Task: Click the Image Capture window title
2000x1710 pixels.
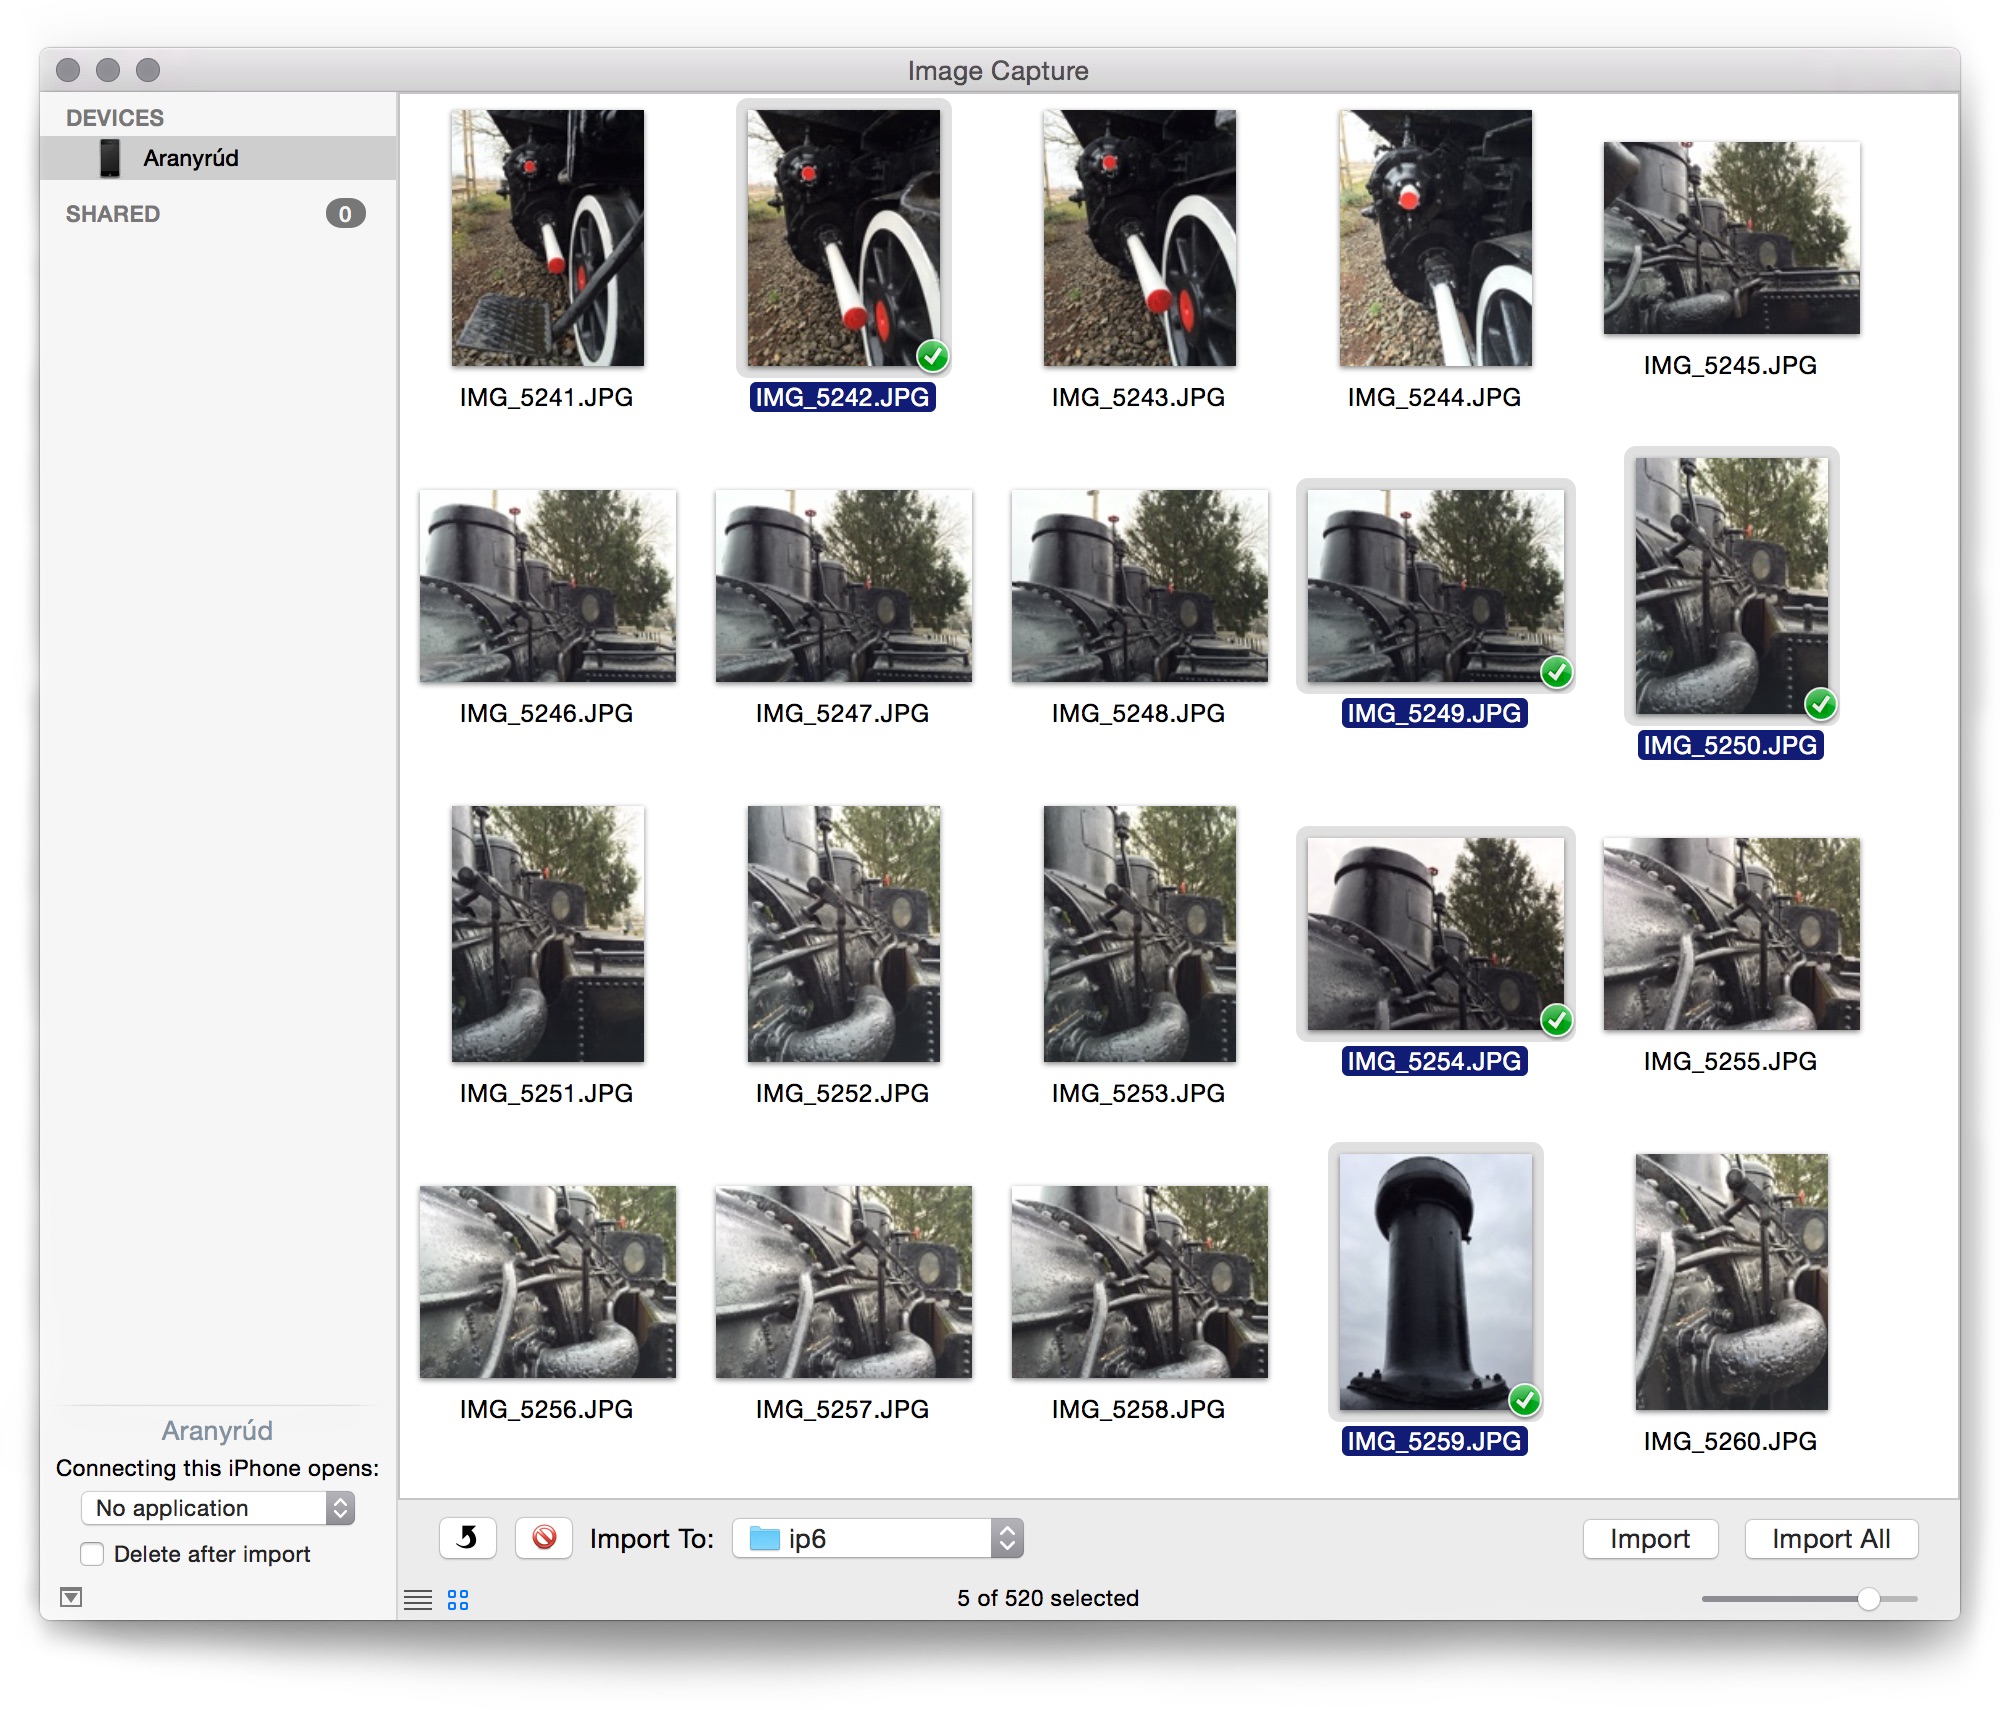Action: click(x=998, y=71)
